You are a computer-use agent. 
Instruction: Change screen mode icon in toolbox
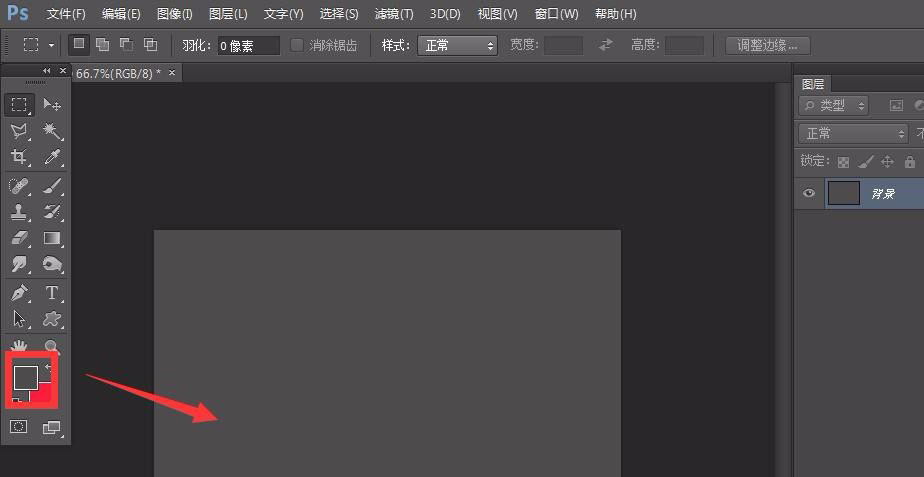52,427
